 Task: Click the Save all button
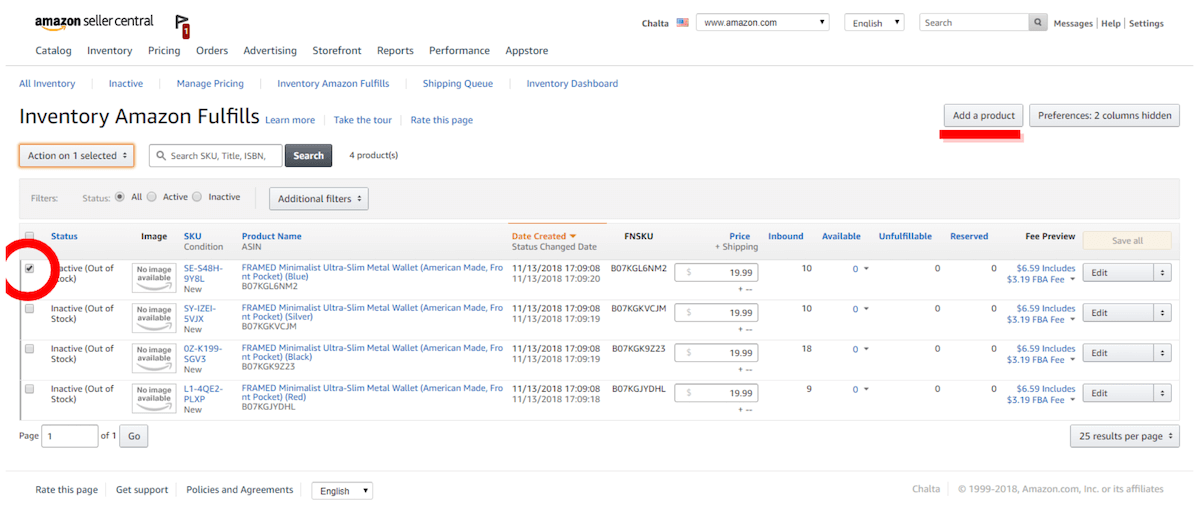[1127, 240]
